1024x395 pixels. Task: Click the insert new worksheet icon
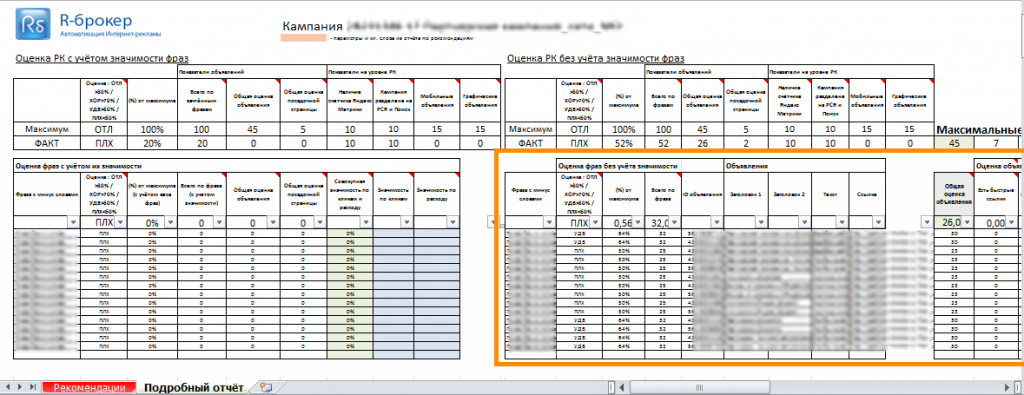[265, 387]
